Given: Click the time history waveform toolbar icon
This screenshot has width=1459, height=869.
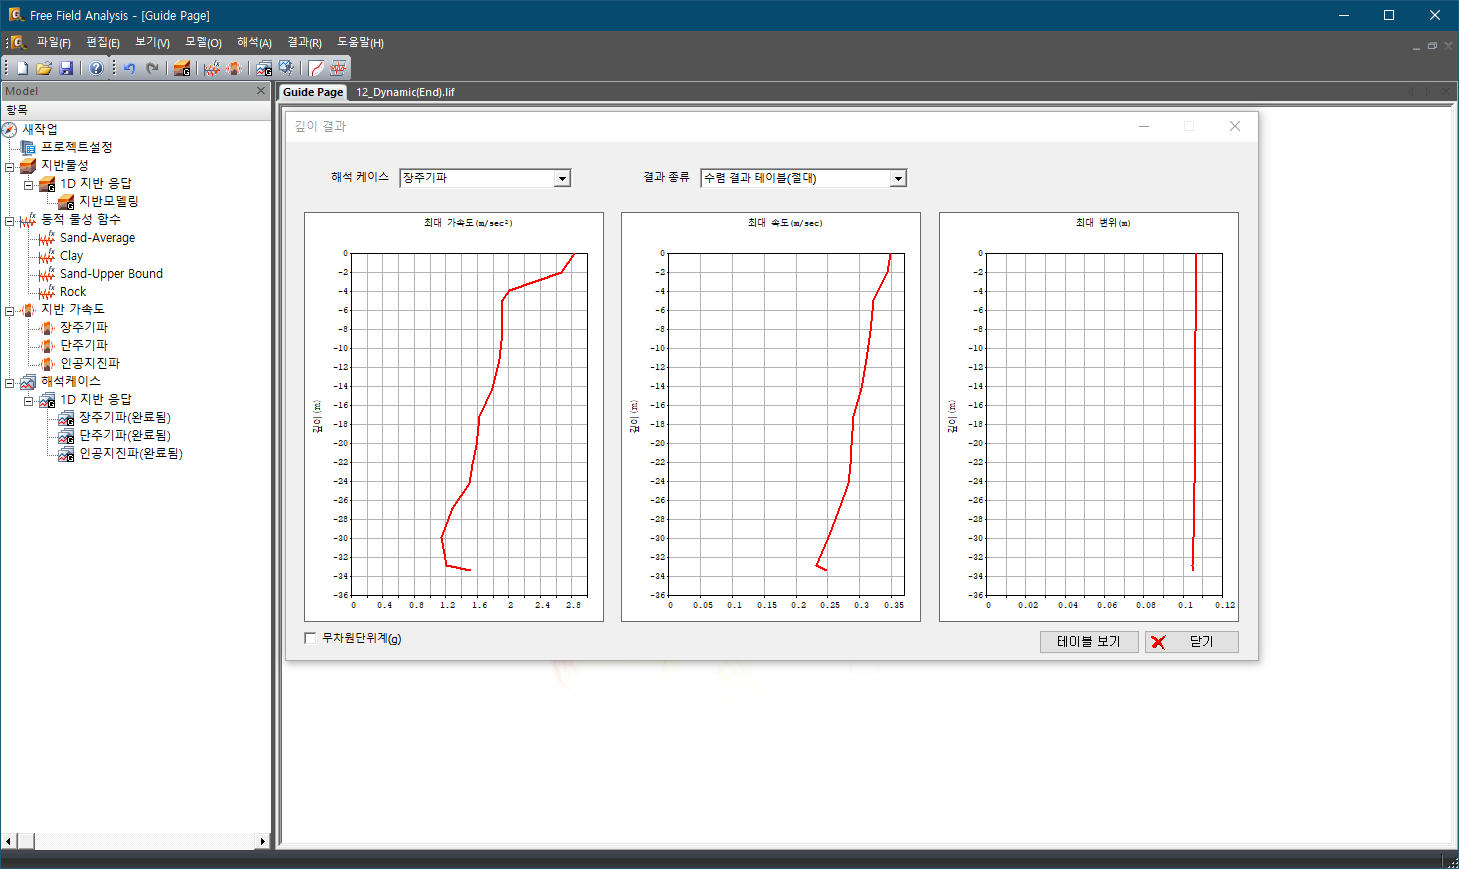Looking at the screenshot, I should [338, 68].
